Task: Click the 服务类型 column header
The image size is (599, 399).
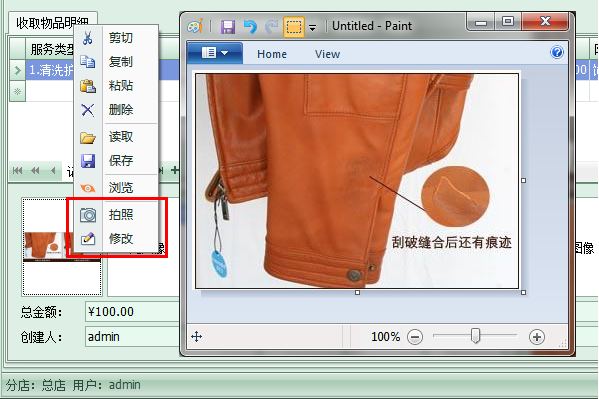Action: click(51, 49)
